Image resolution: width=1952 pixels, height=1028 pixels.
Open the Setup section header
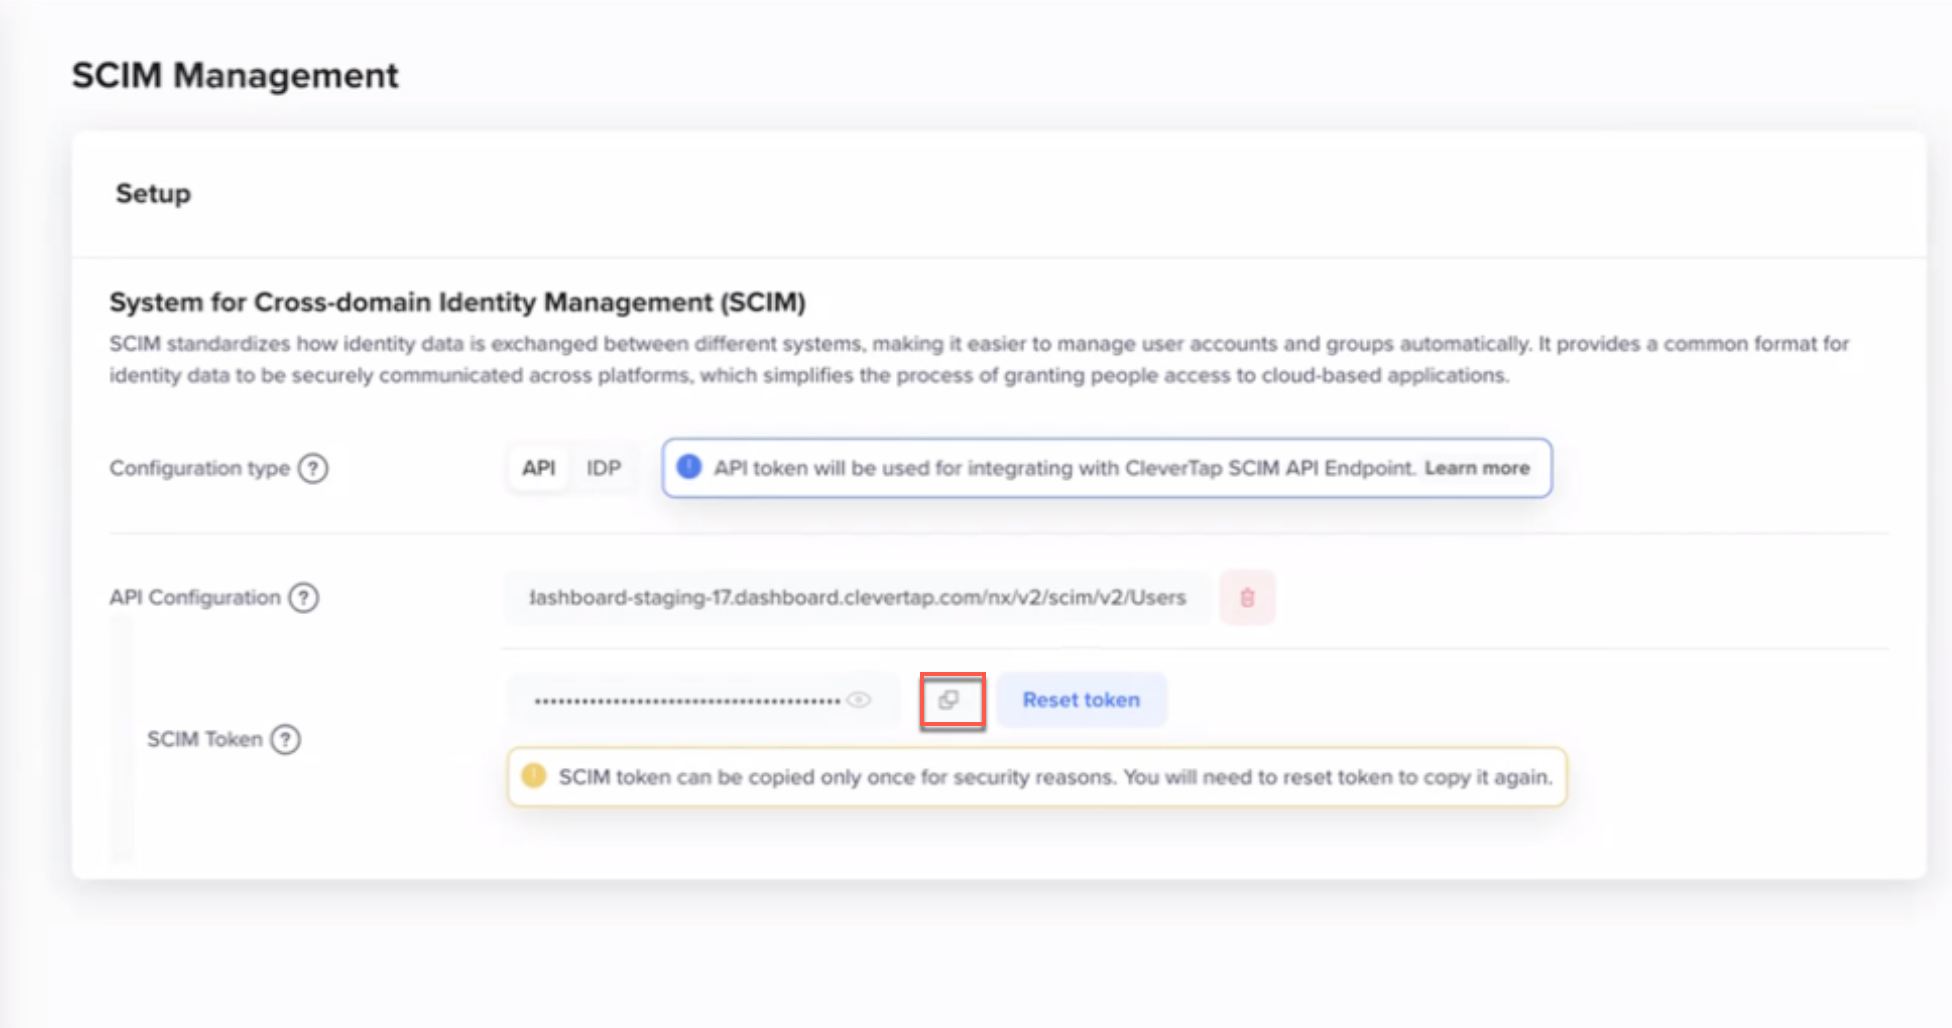(152, 194)
